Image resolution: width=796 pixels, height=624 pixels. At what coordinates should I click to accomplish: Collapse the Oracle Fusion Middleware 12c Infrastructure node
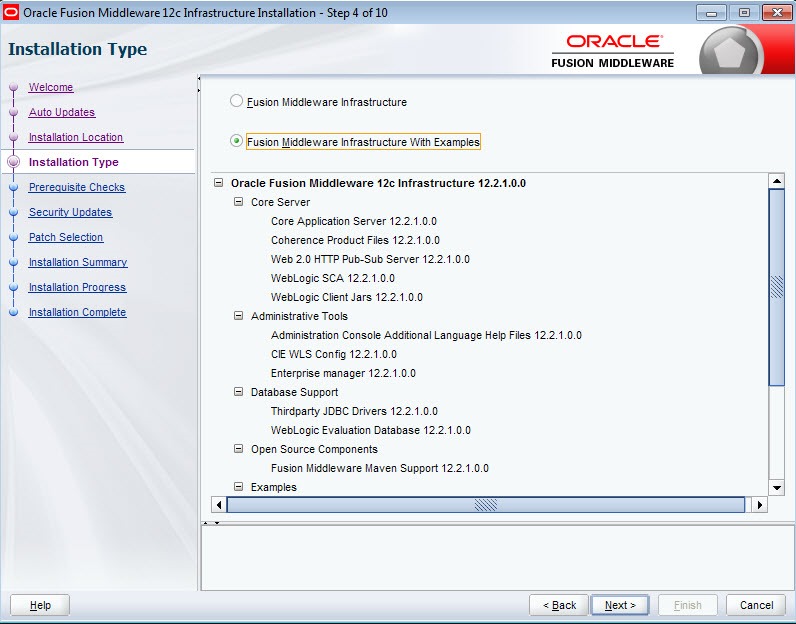[x=218, y=182]
